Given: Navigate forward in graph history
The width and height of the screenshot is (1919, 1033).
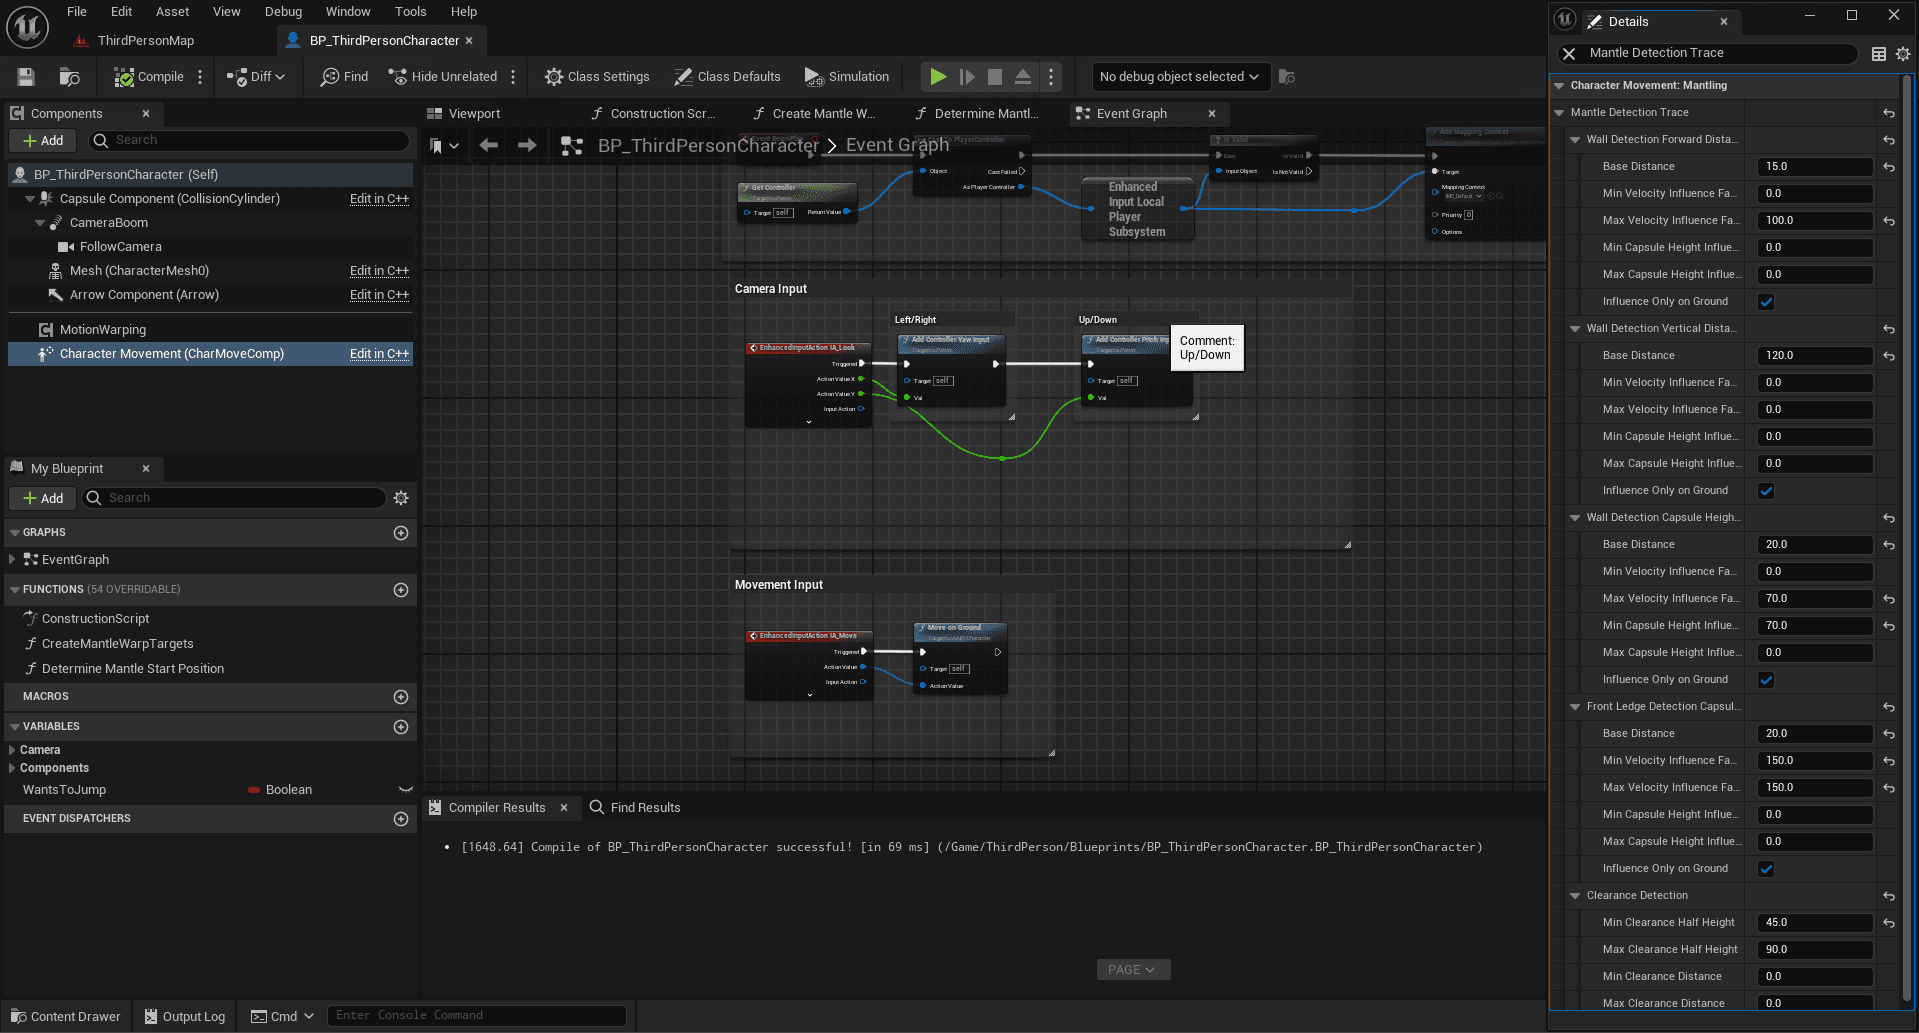Looking at the screenshot, I should pos(527,146).
